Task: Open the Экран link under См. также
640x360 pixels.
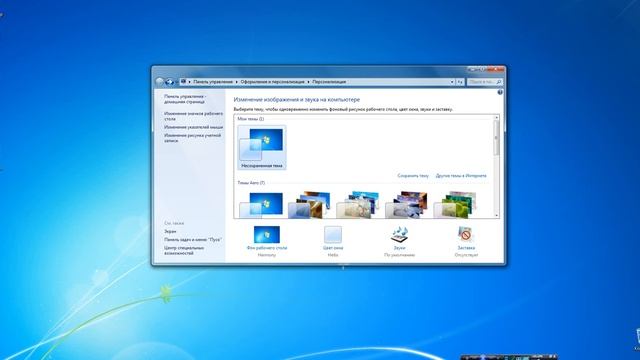Action: pyautogui.click(x=170, y=231)
